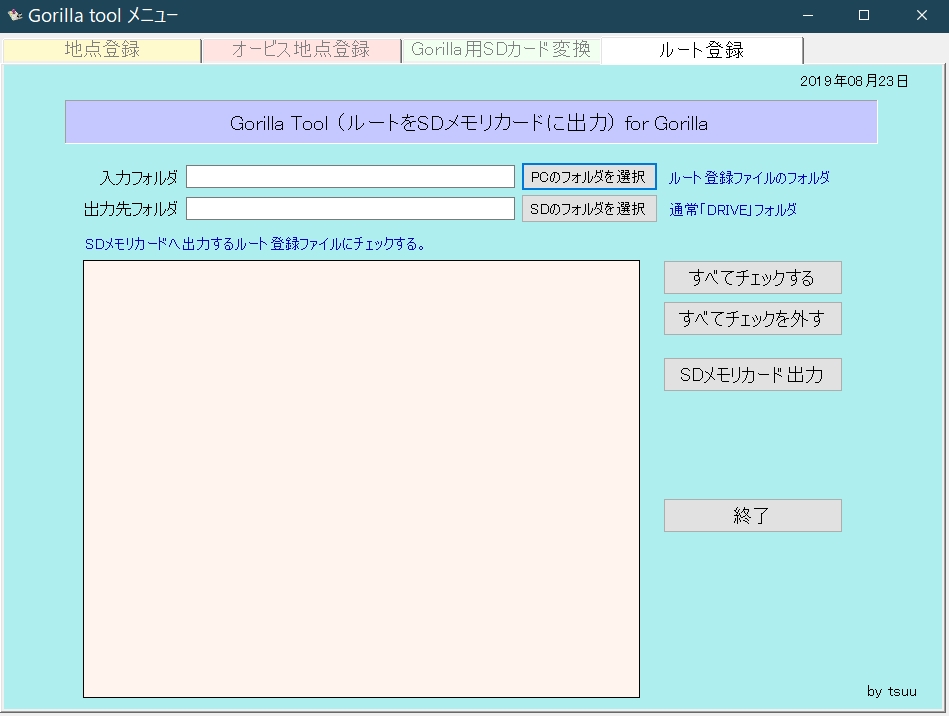Start export with SDメモリカード出力 button
Image resolution: width=949 pixels, height=716 pixels.
point(752,375)
